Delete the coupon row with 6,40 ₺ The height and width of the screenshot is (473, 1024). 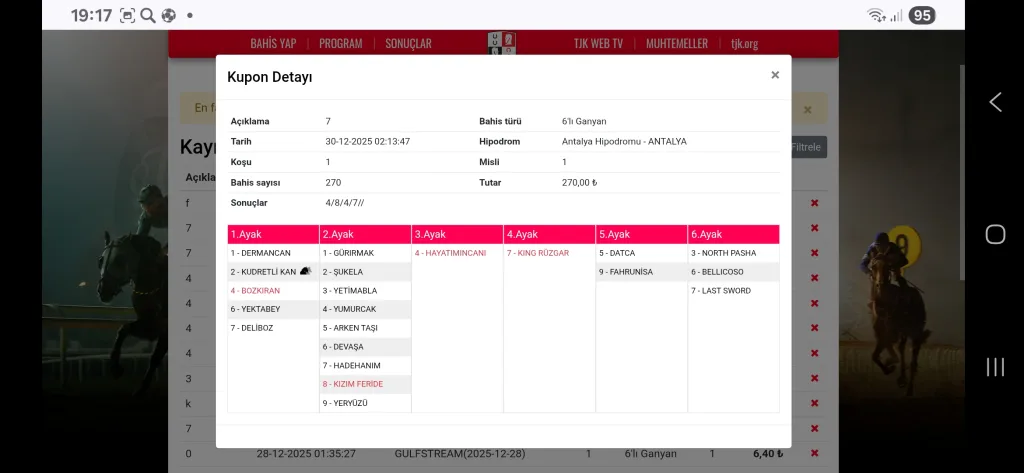coord(814,453)
